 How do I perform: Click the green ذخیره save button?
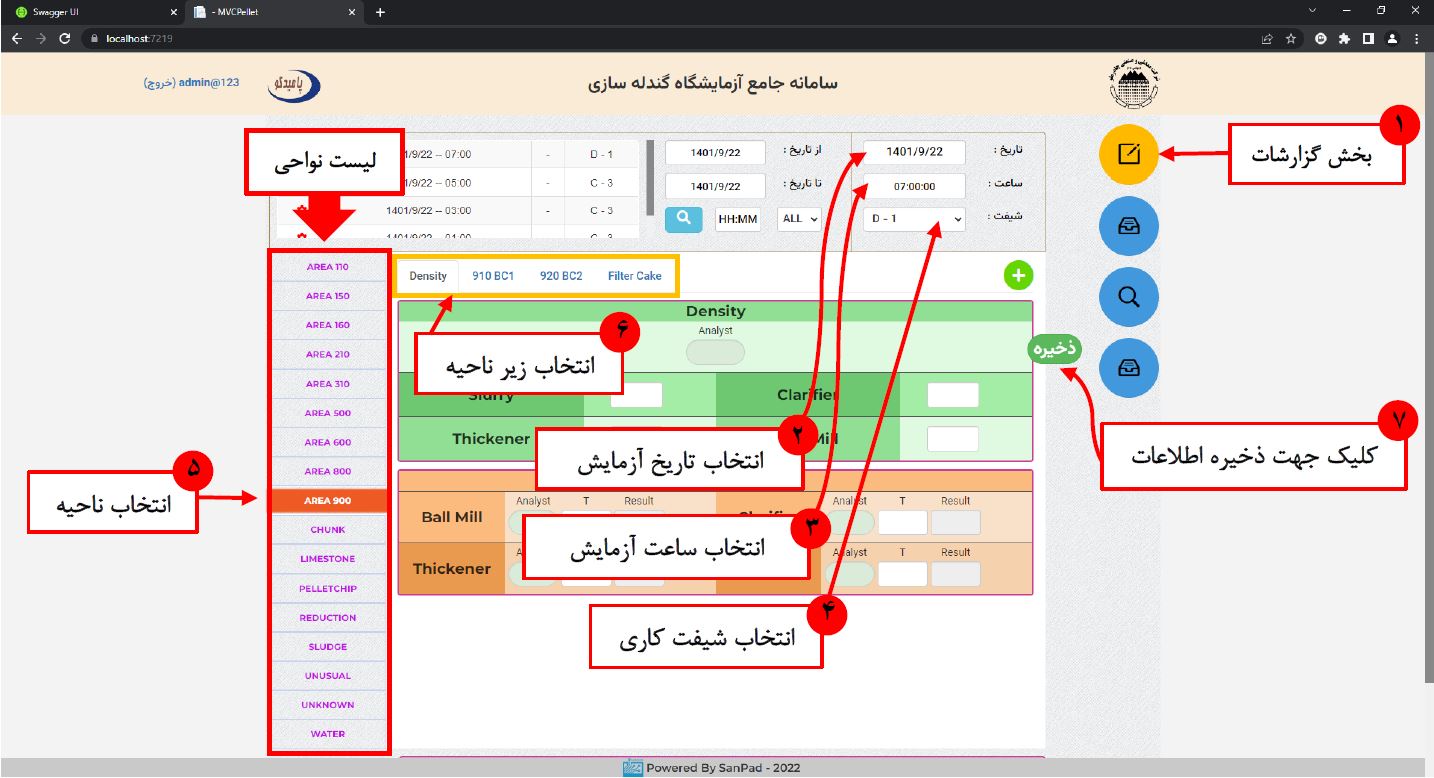[x=1055, y=349]
